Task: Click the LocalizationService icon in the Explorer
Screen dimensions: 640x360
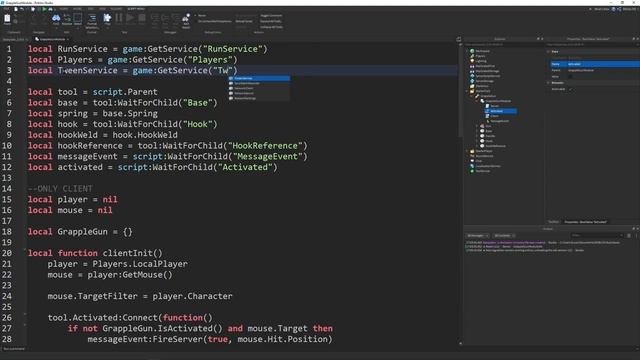Action: (x=472, y=166)
